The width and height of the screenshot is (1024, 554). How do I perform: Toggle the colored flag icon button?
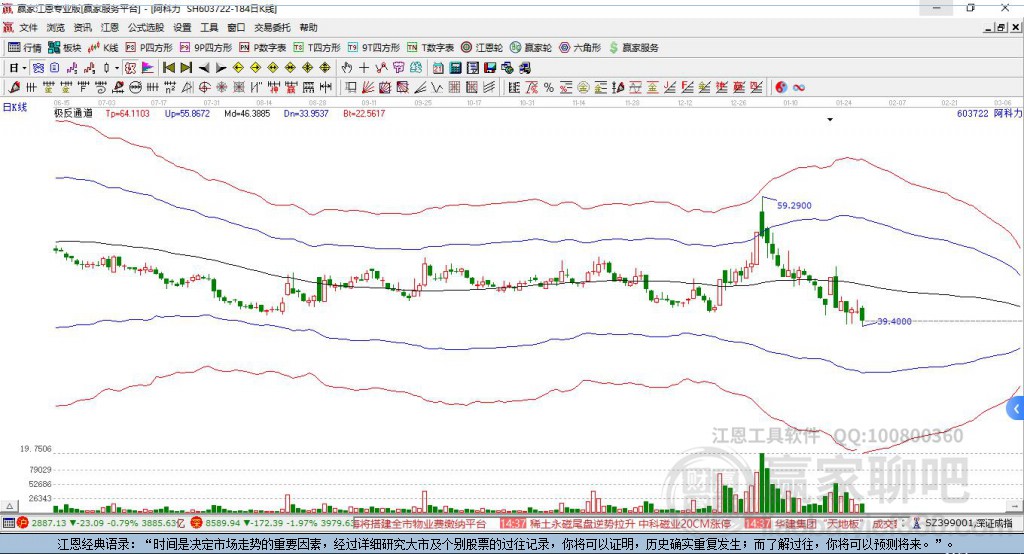[x=148, y=68]
